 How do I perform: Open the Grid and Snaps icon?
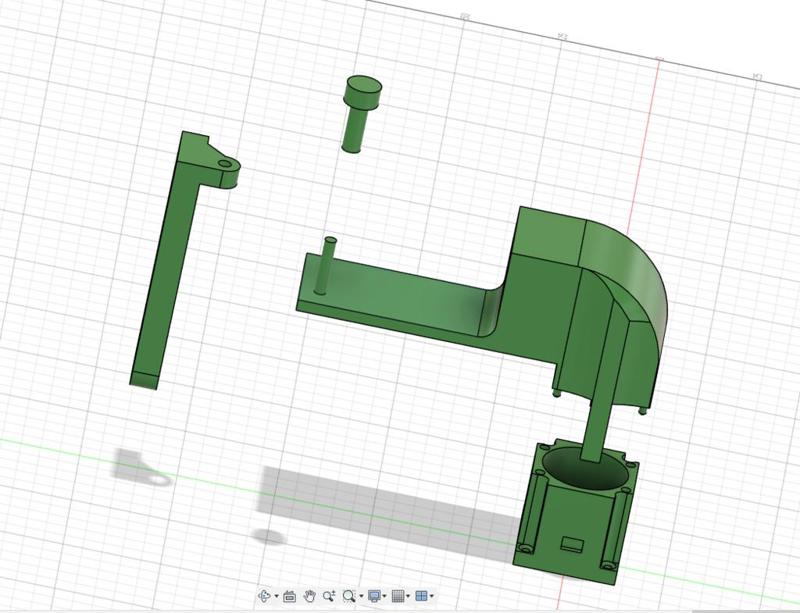pyautogui.click(x=398, y=596)
